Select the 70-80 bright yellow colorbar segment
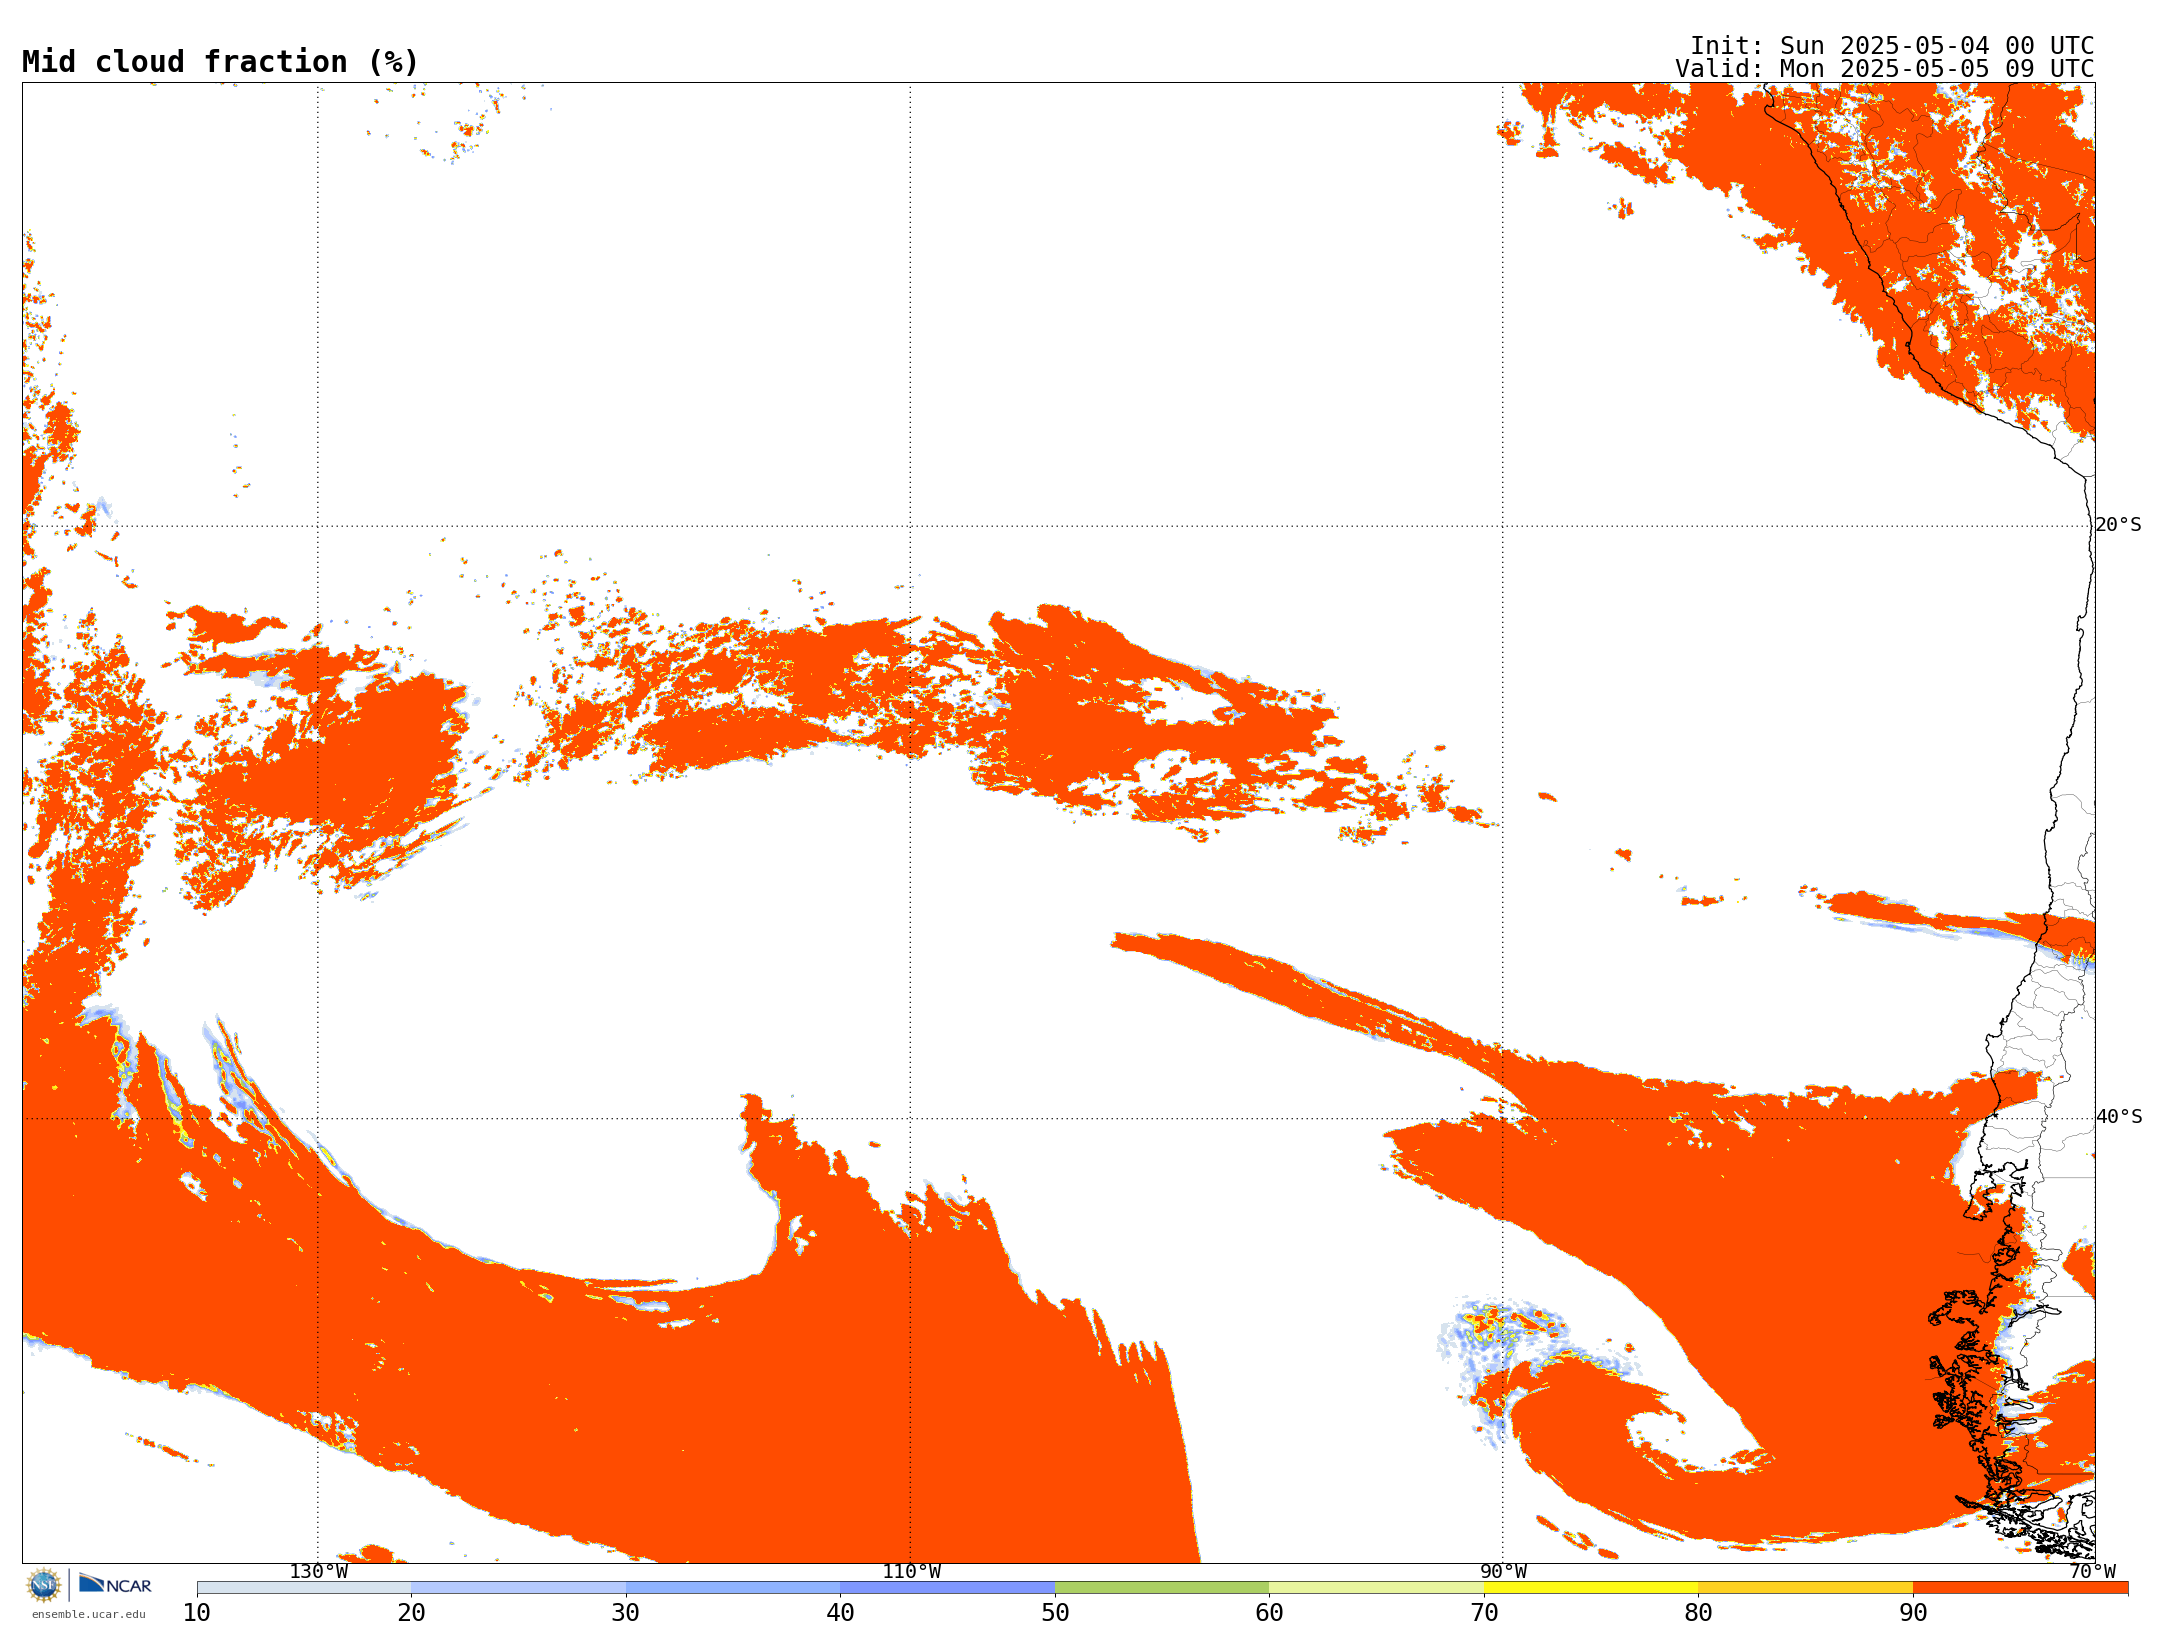This screenshot has height=1626, width=2160. [1591, 1588]
